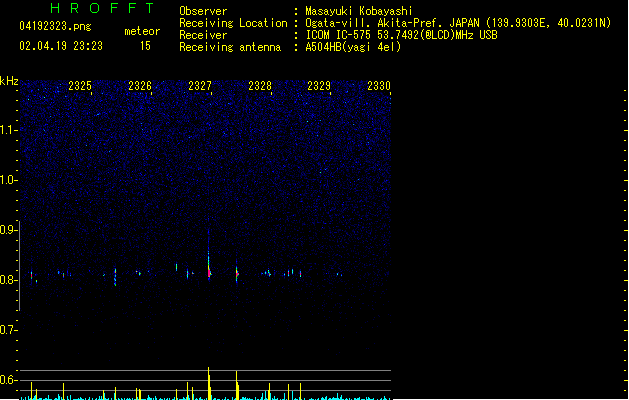
Task: Click the observer name Masayuki Kobayashi
Action: [359, 11]
